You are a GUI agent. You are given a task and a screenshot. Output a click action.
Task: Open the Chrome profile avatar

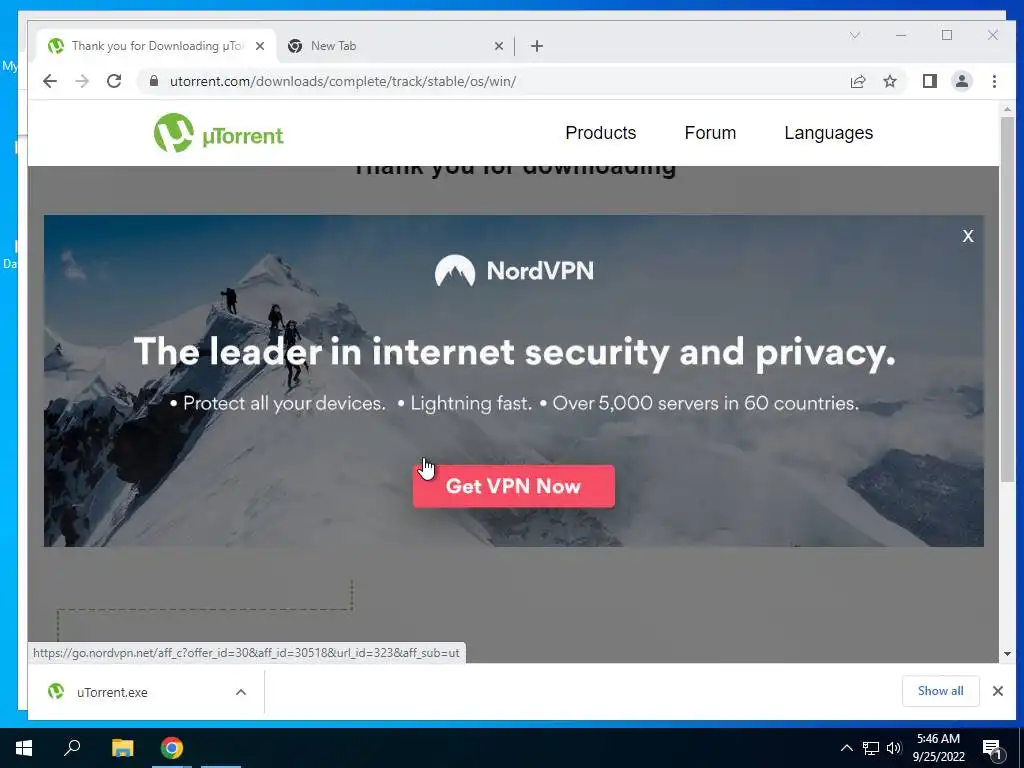point(962,81)
